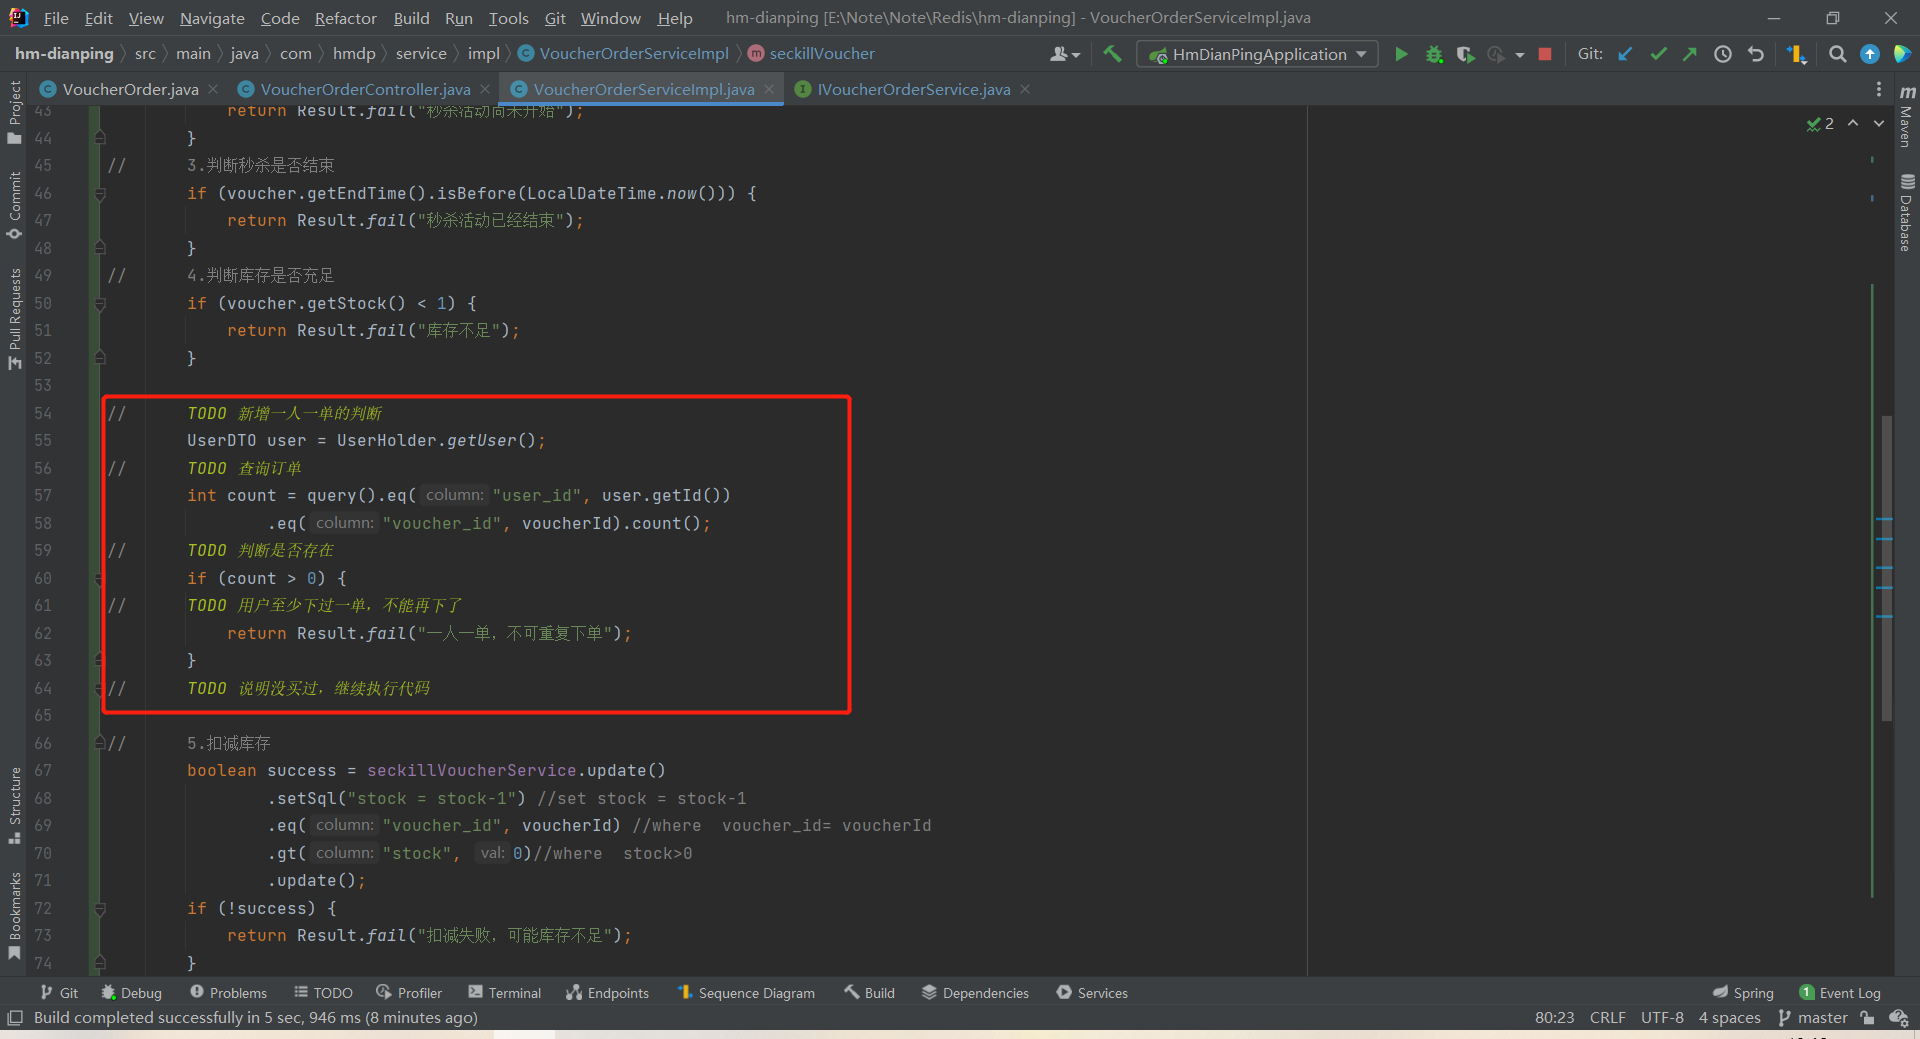Open the Project tool window sidebar
The width and height of the screenshot is (1920, 1039).
click(14, 112)
